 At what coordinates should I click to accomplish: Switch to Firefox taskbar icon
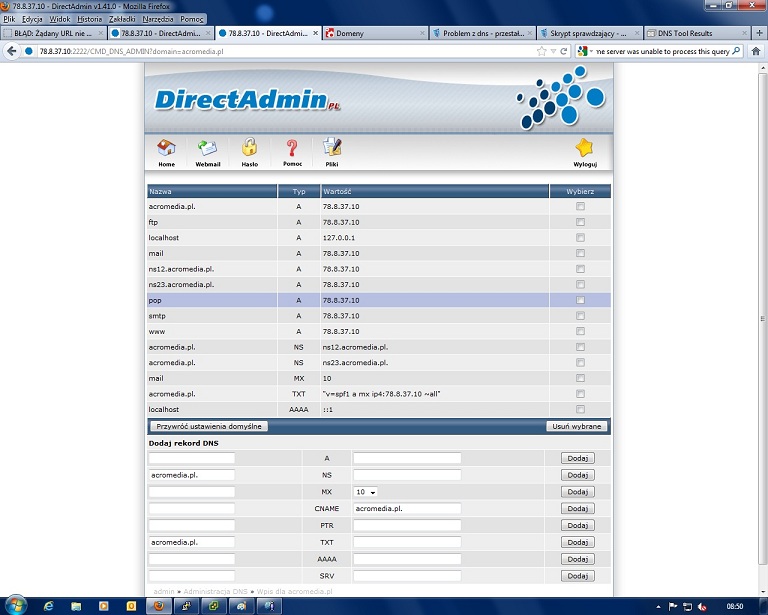pos(158,606)
